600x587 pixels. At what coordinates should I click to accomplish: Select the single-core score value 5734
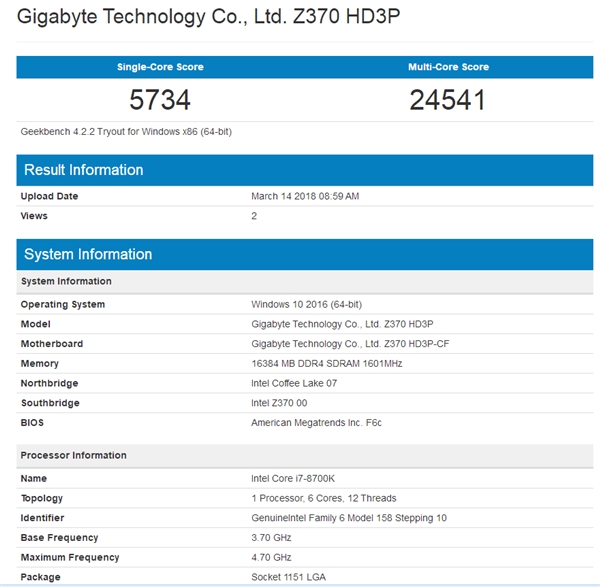(x=160, y=100)
